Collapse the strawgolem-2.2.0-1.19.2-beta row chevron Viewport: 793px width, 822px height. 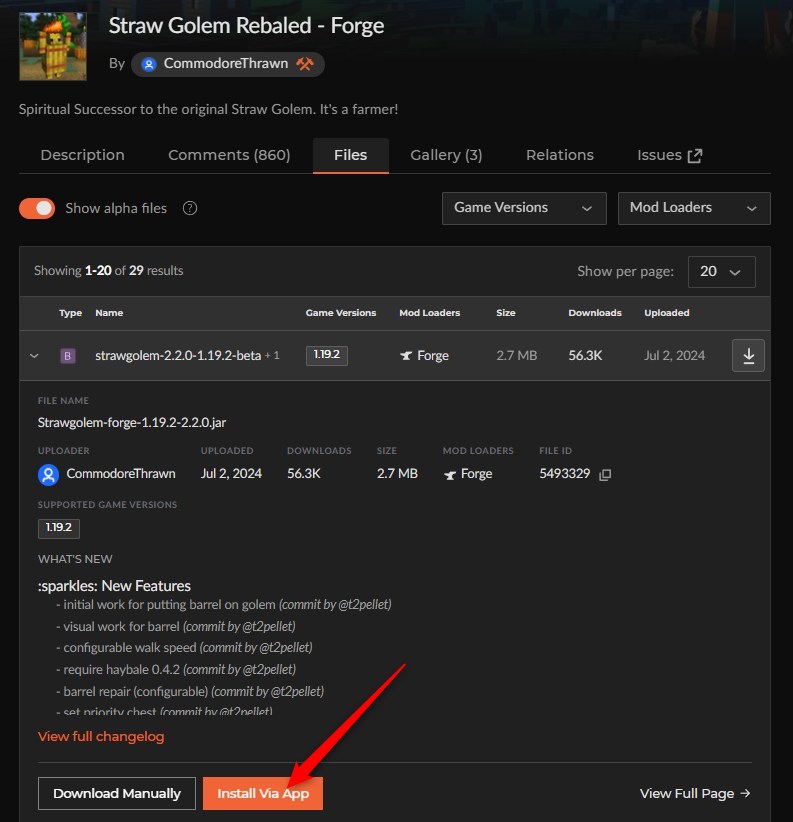click(x=34, y=355)
